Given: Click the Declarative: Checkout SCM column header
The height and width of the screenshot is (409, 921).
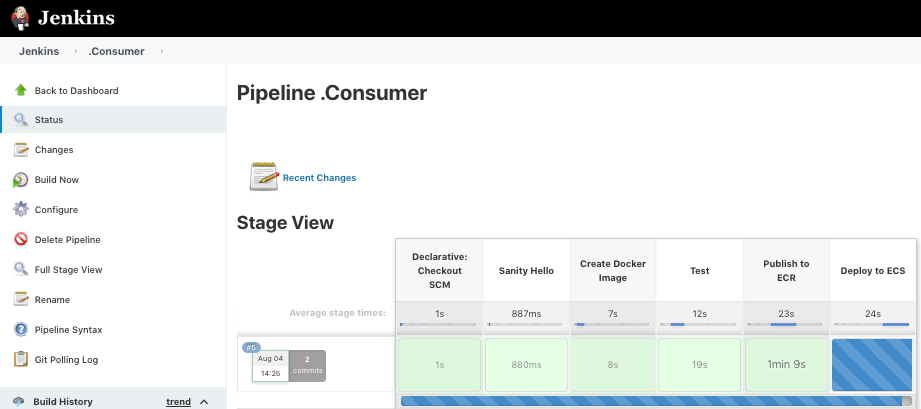Looking at the screenshot, I should pos(439,270).
